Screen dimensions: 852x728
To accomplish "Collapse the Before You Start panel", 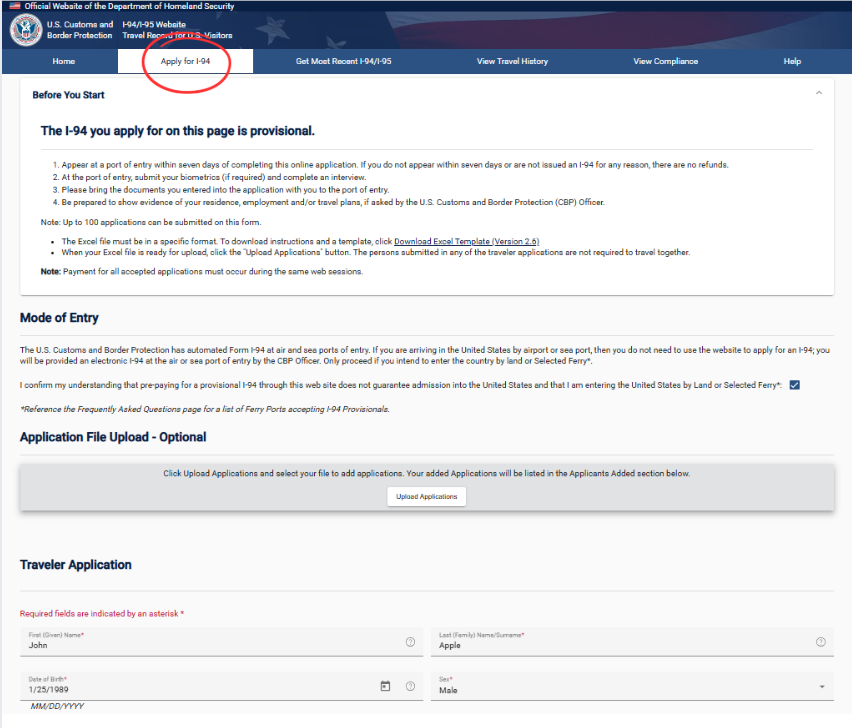I will 818,93.
